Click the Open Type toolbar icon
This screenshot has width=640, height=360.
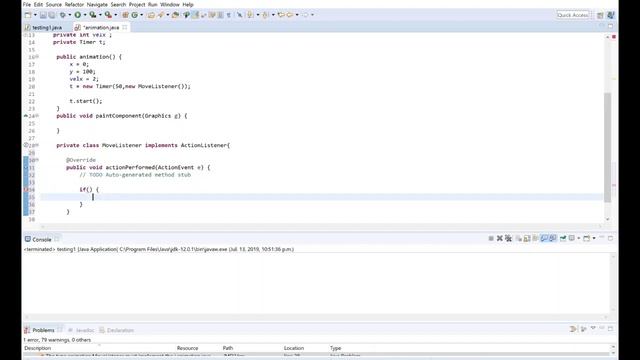[x=151, y=15]
